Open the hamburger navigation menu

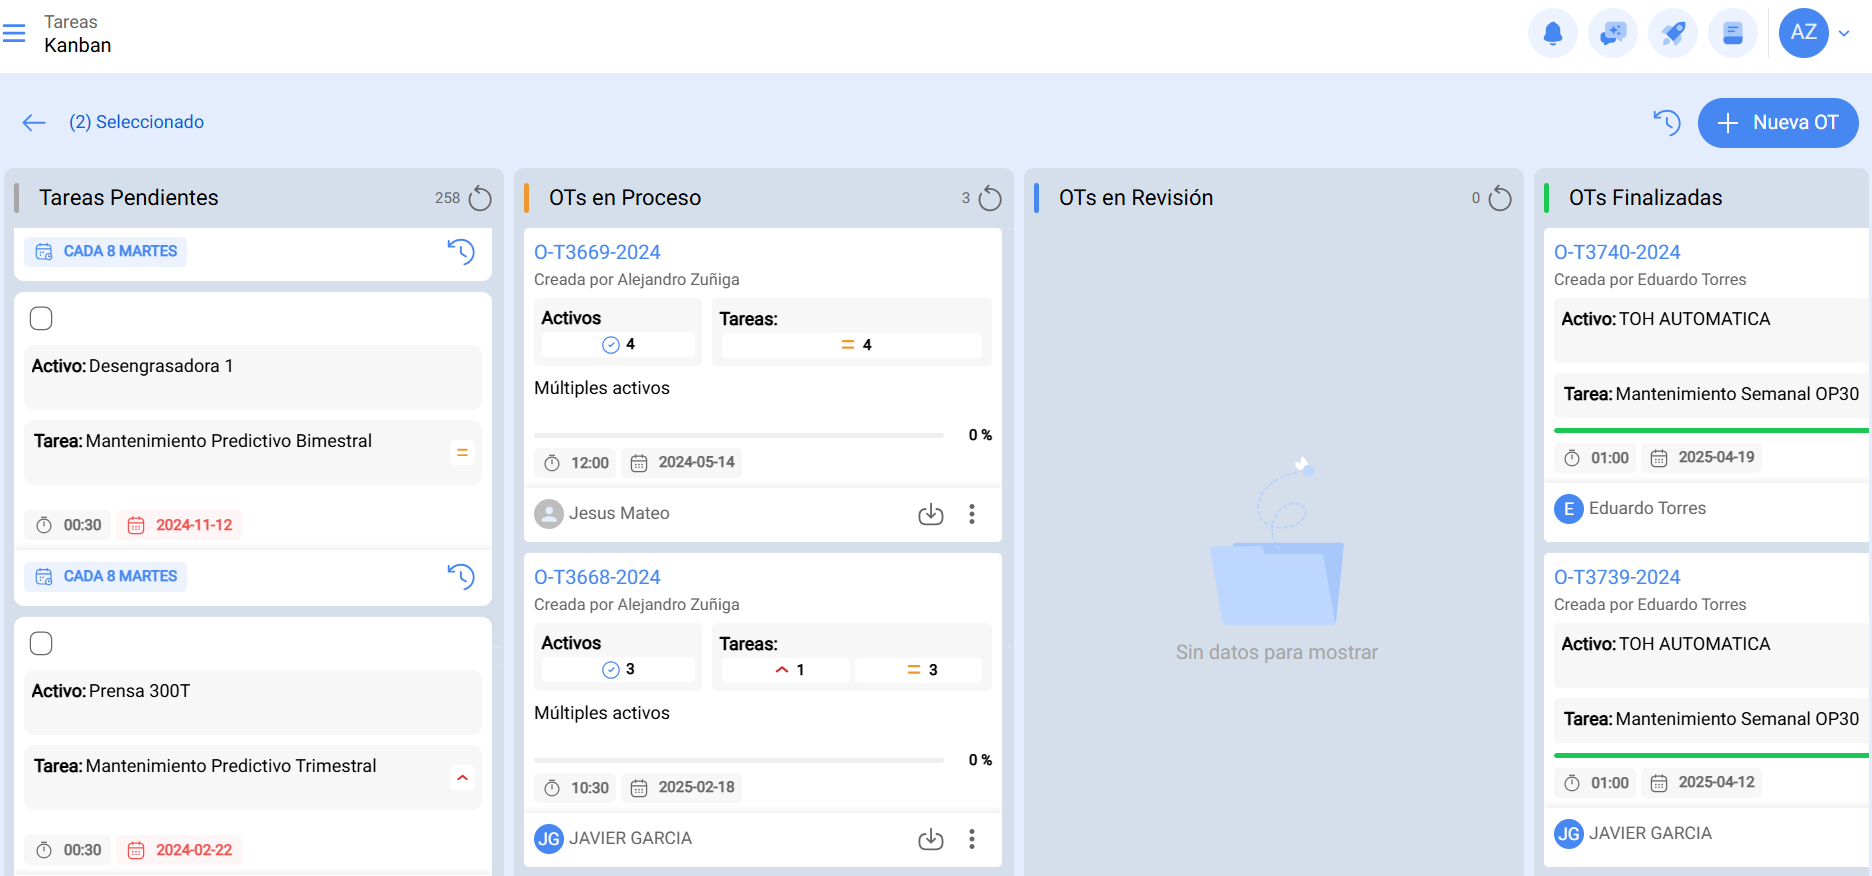tap(14, 34)
